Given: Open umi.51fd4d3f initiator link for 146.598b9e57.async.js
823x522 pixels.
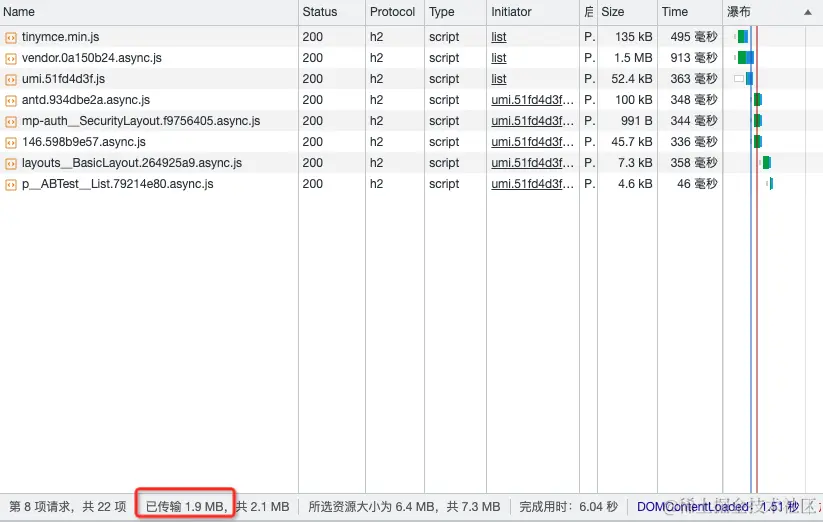Looking at the screenshot, I should click(532, 142).
